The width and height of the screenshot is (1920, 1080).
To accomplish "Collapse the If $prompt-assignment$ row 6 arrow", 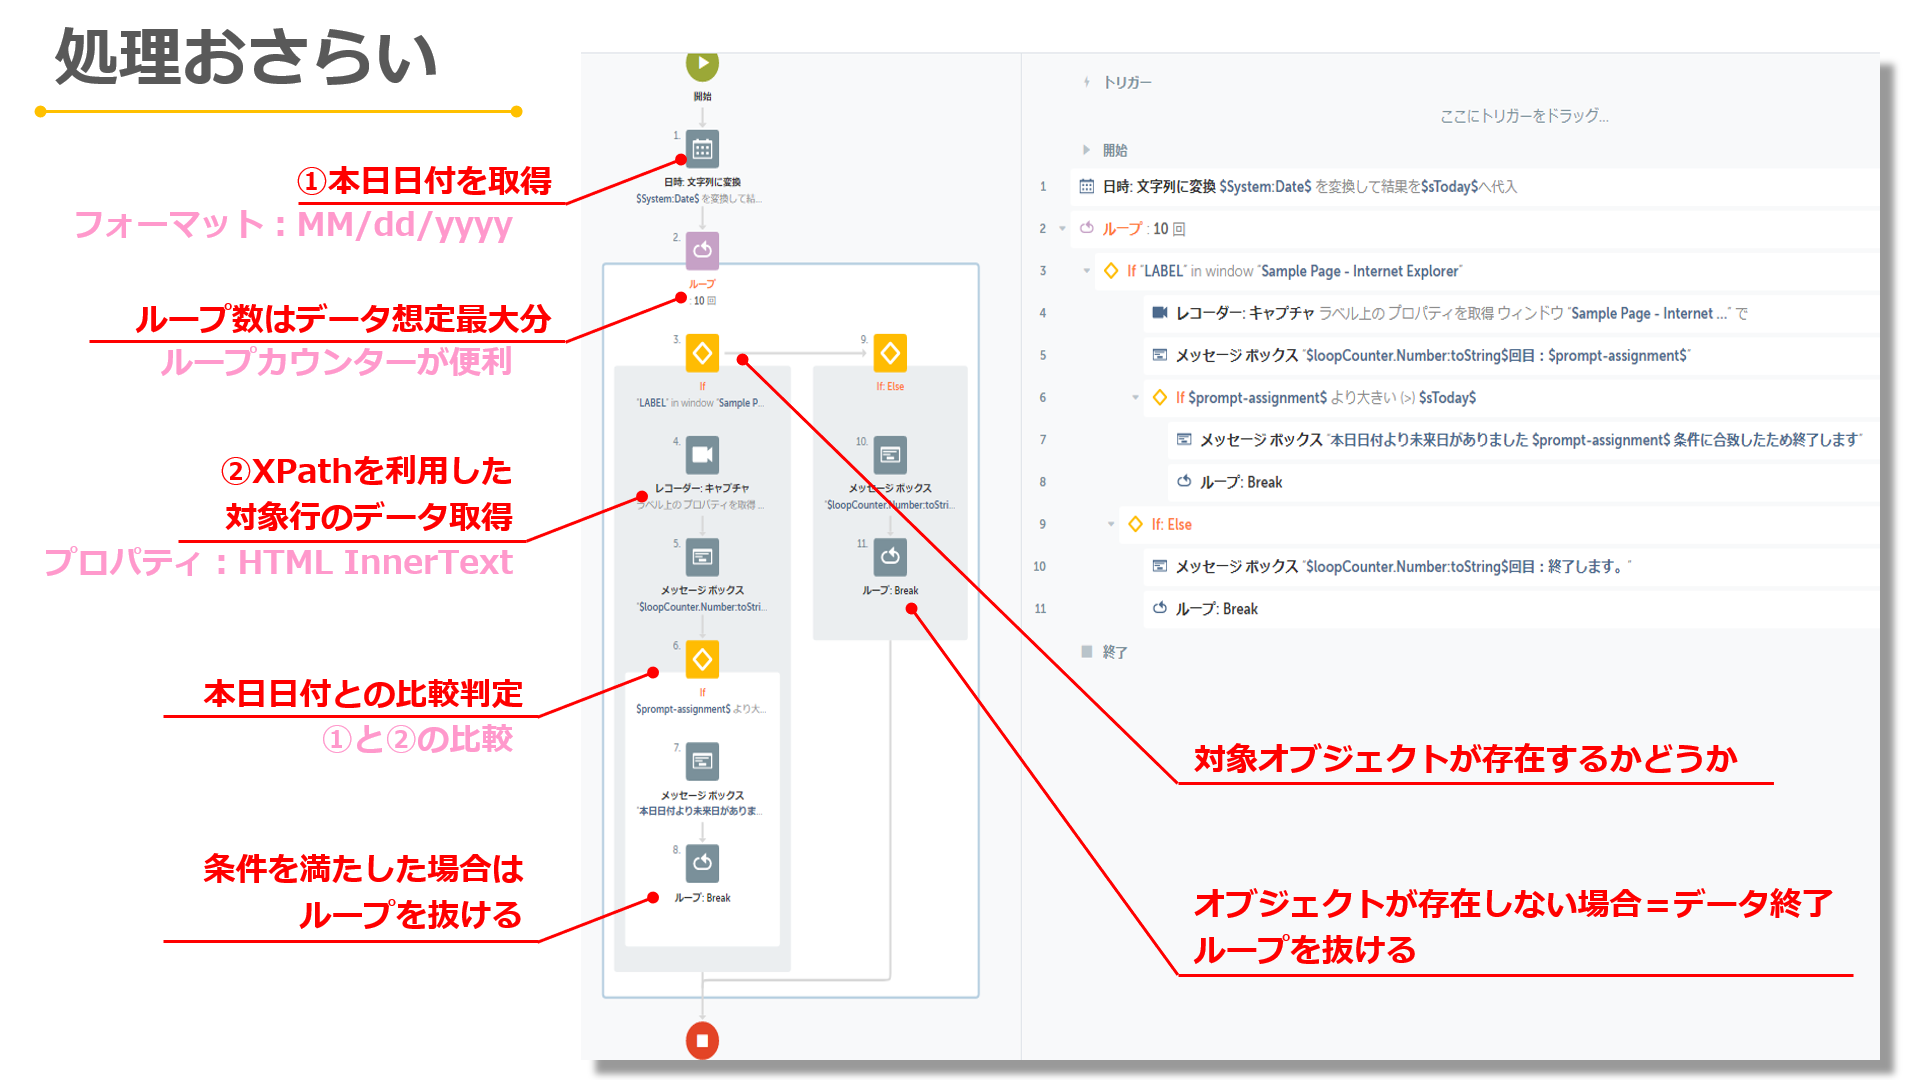I will 1135,398.
